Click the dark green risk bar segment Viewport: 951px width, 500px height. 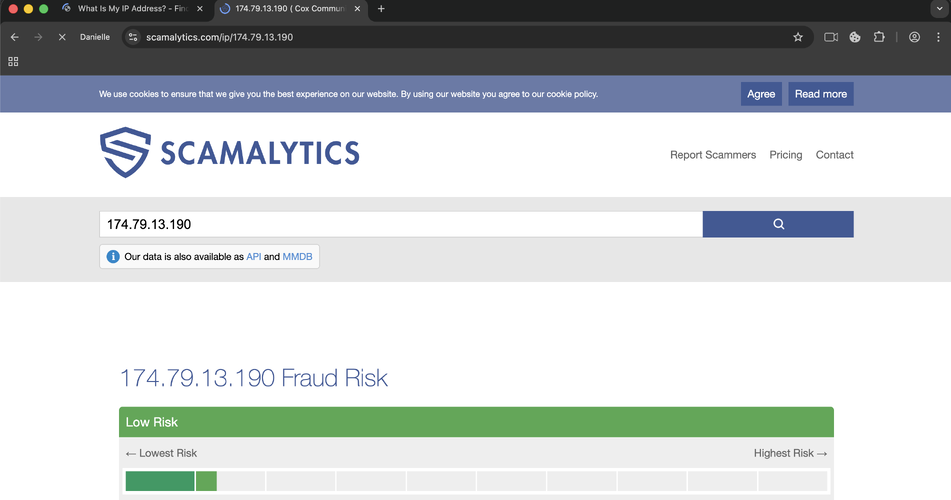coord(160,481)
